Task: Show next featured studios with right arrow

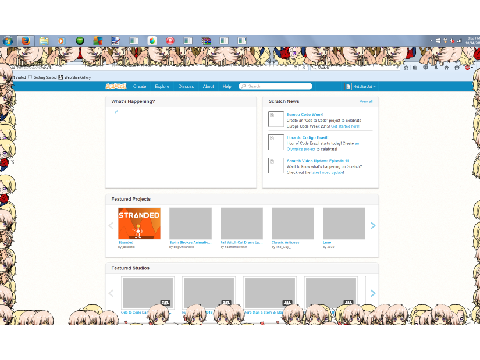Action: click(373, 293)
